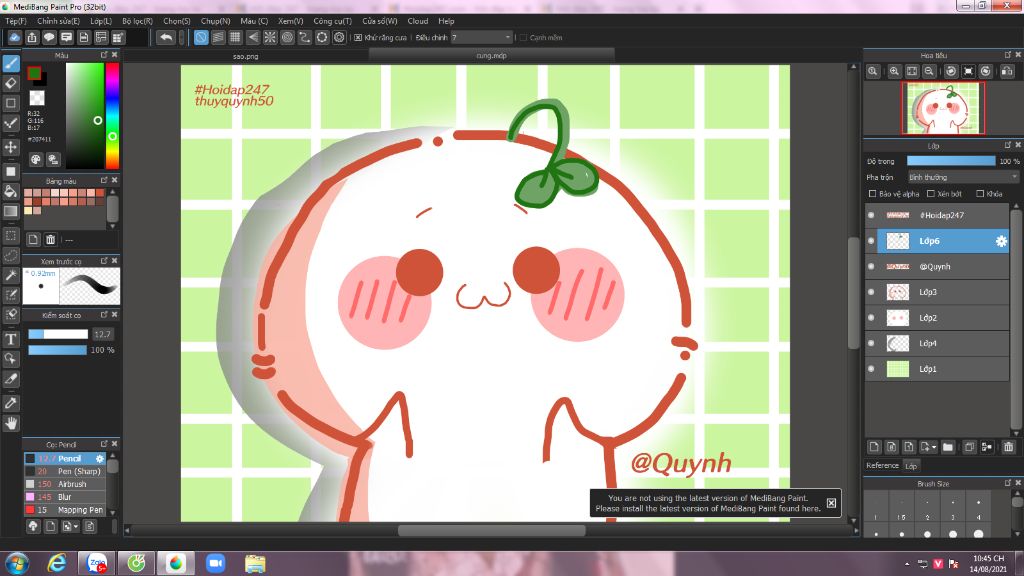Enable parallel lines snap guide
1024x576 pixels.
click(218, 38)
